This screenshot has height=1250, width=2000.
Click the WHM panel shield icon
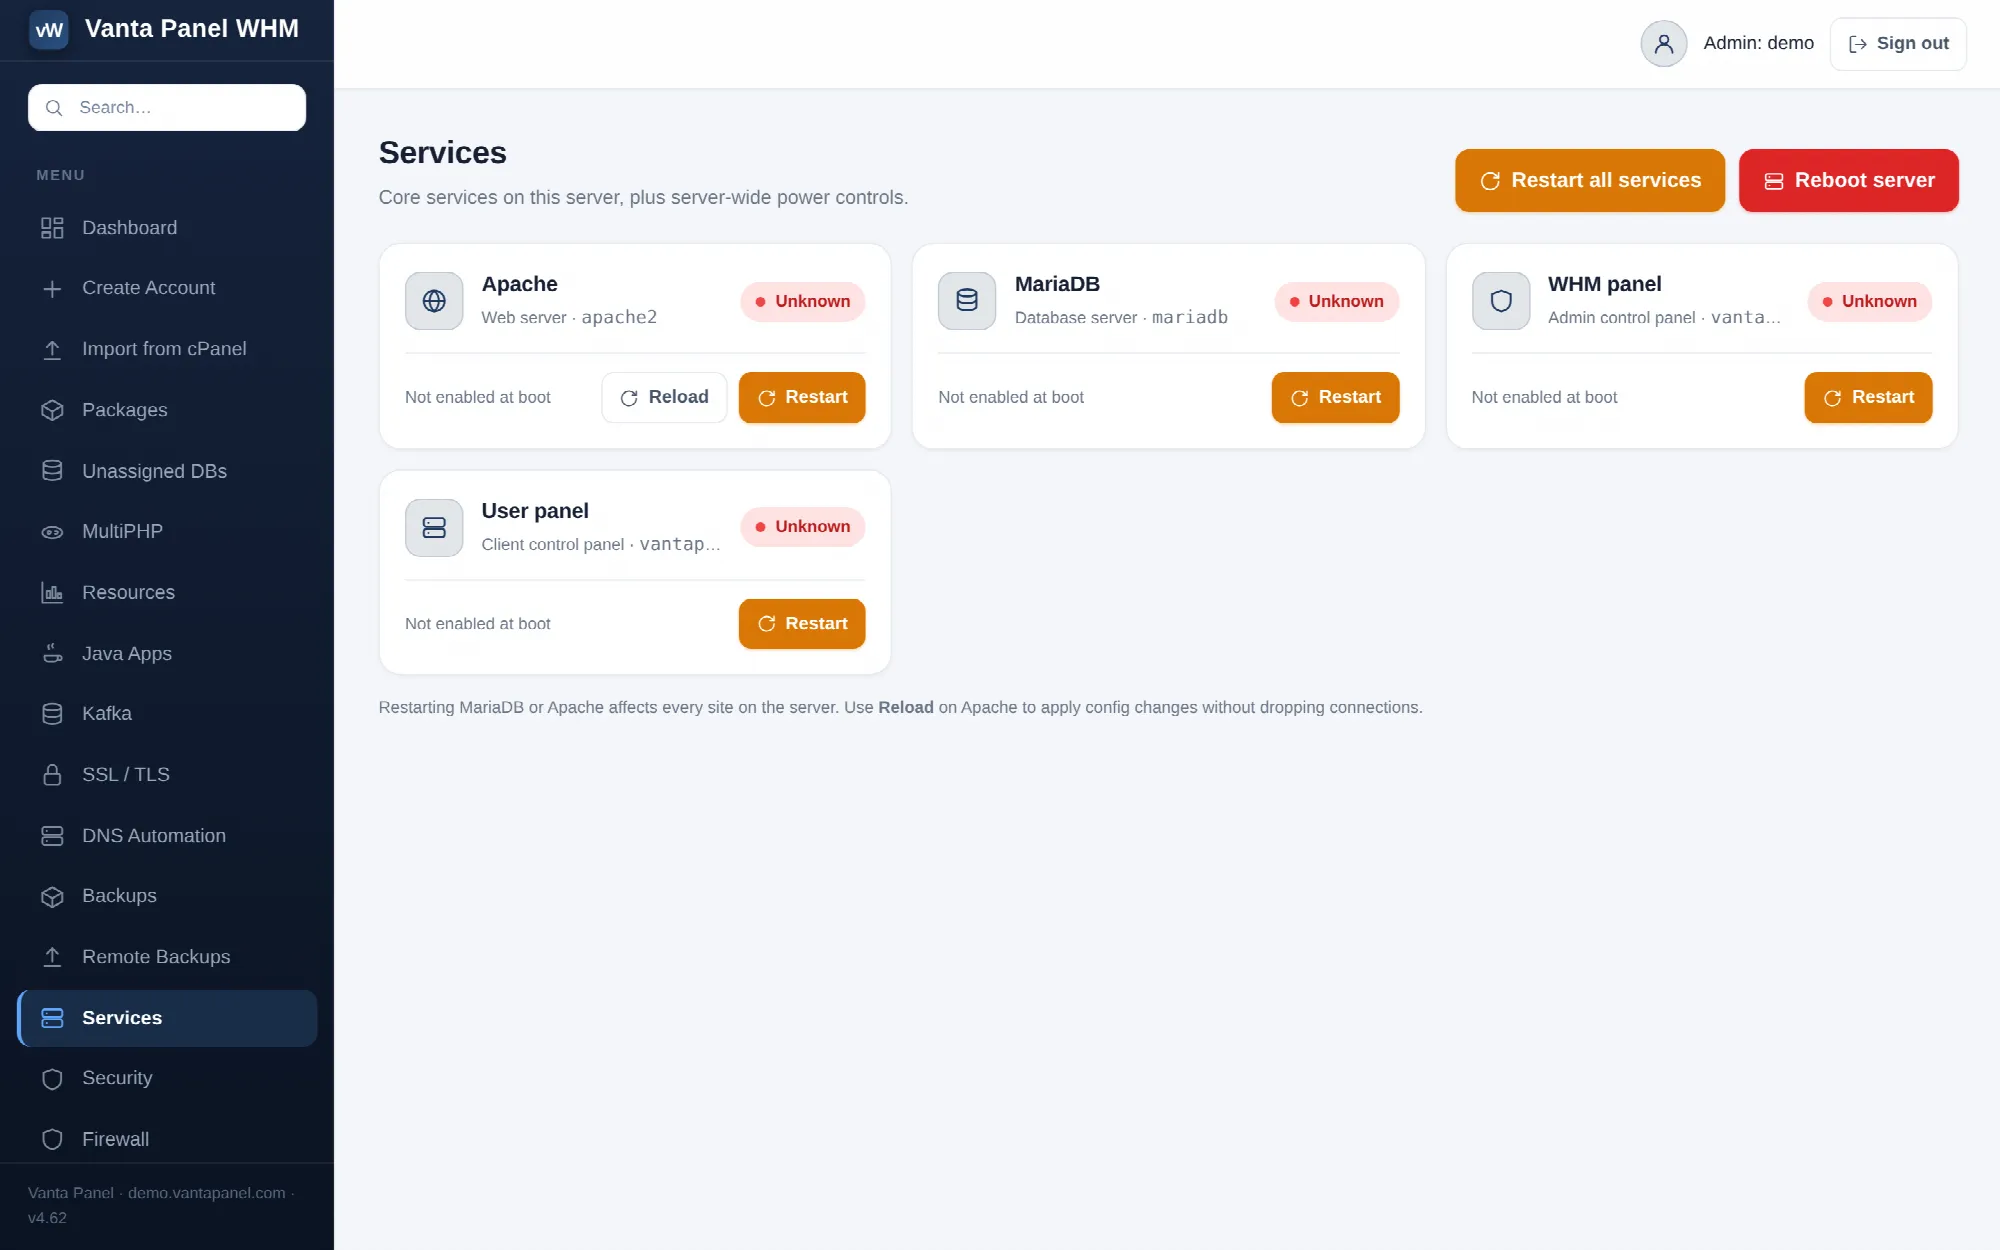pyautogui.click(x=1501, y=301)
